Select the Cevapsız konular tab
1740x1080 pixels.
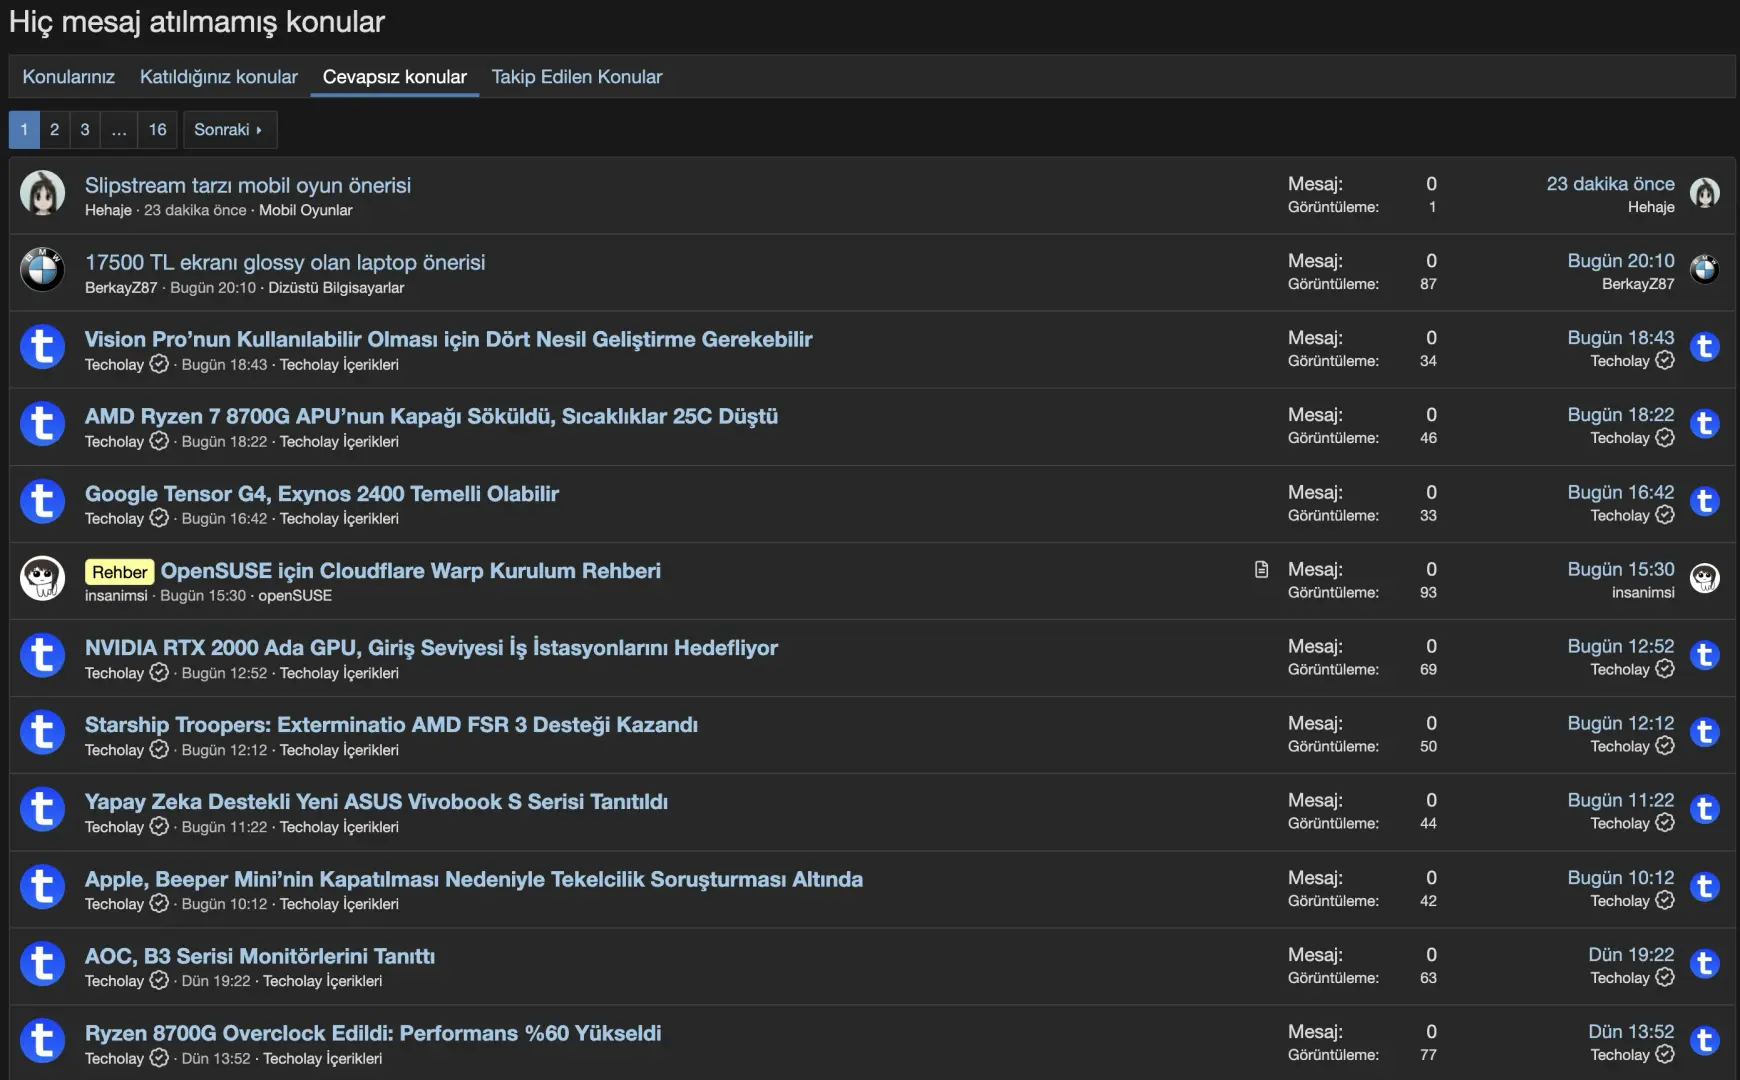395,77
